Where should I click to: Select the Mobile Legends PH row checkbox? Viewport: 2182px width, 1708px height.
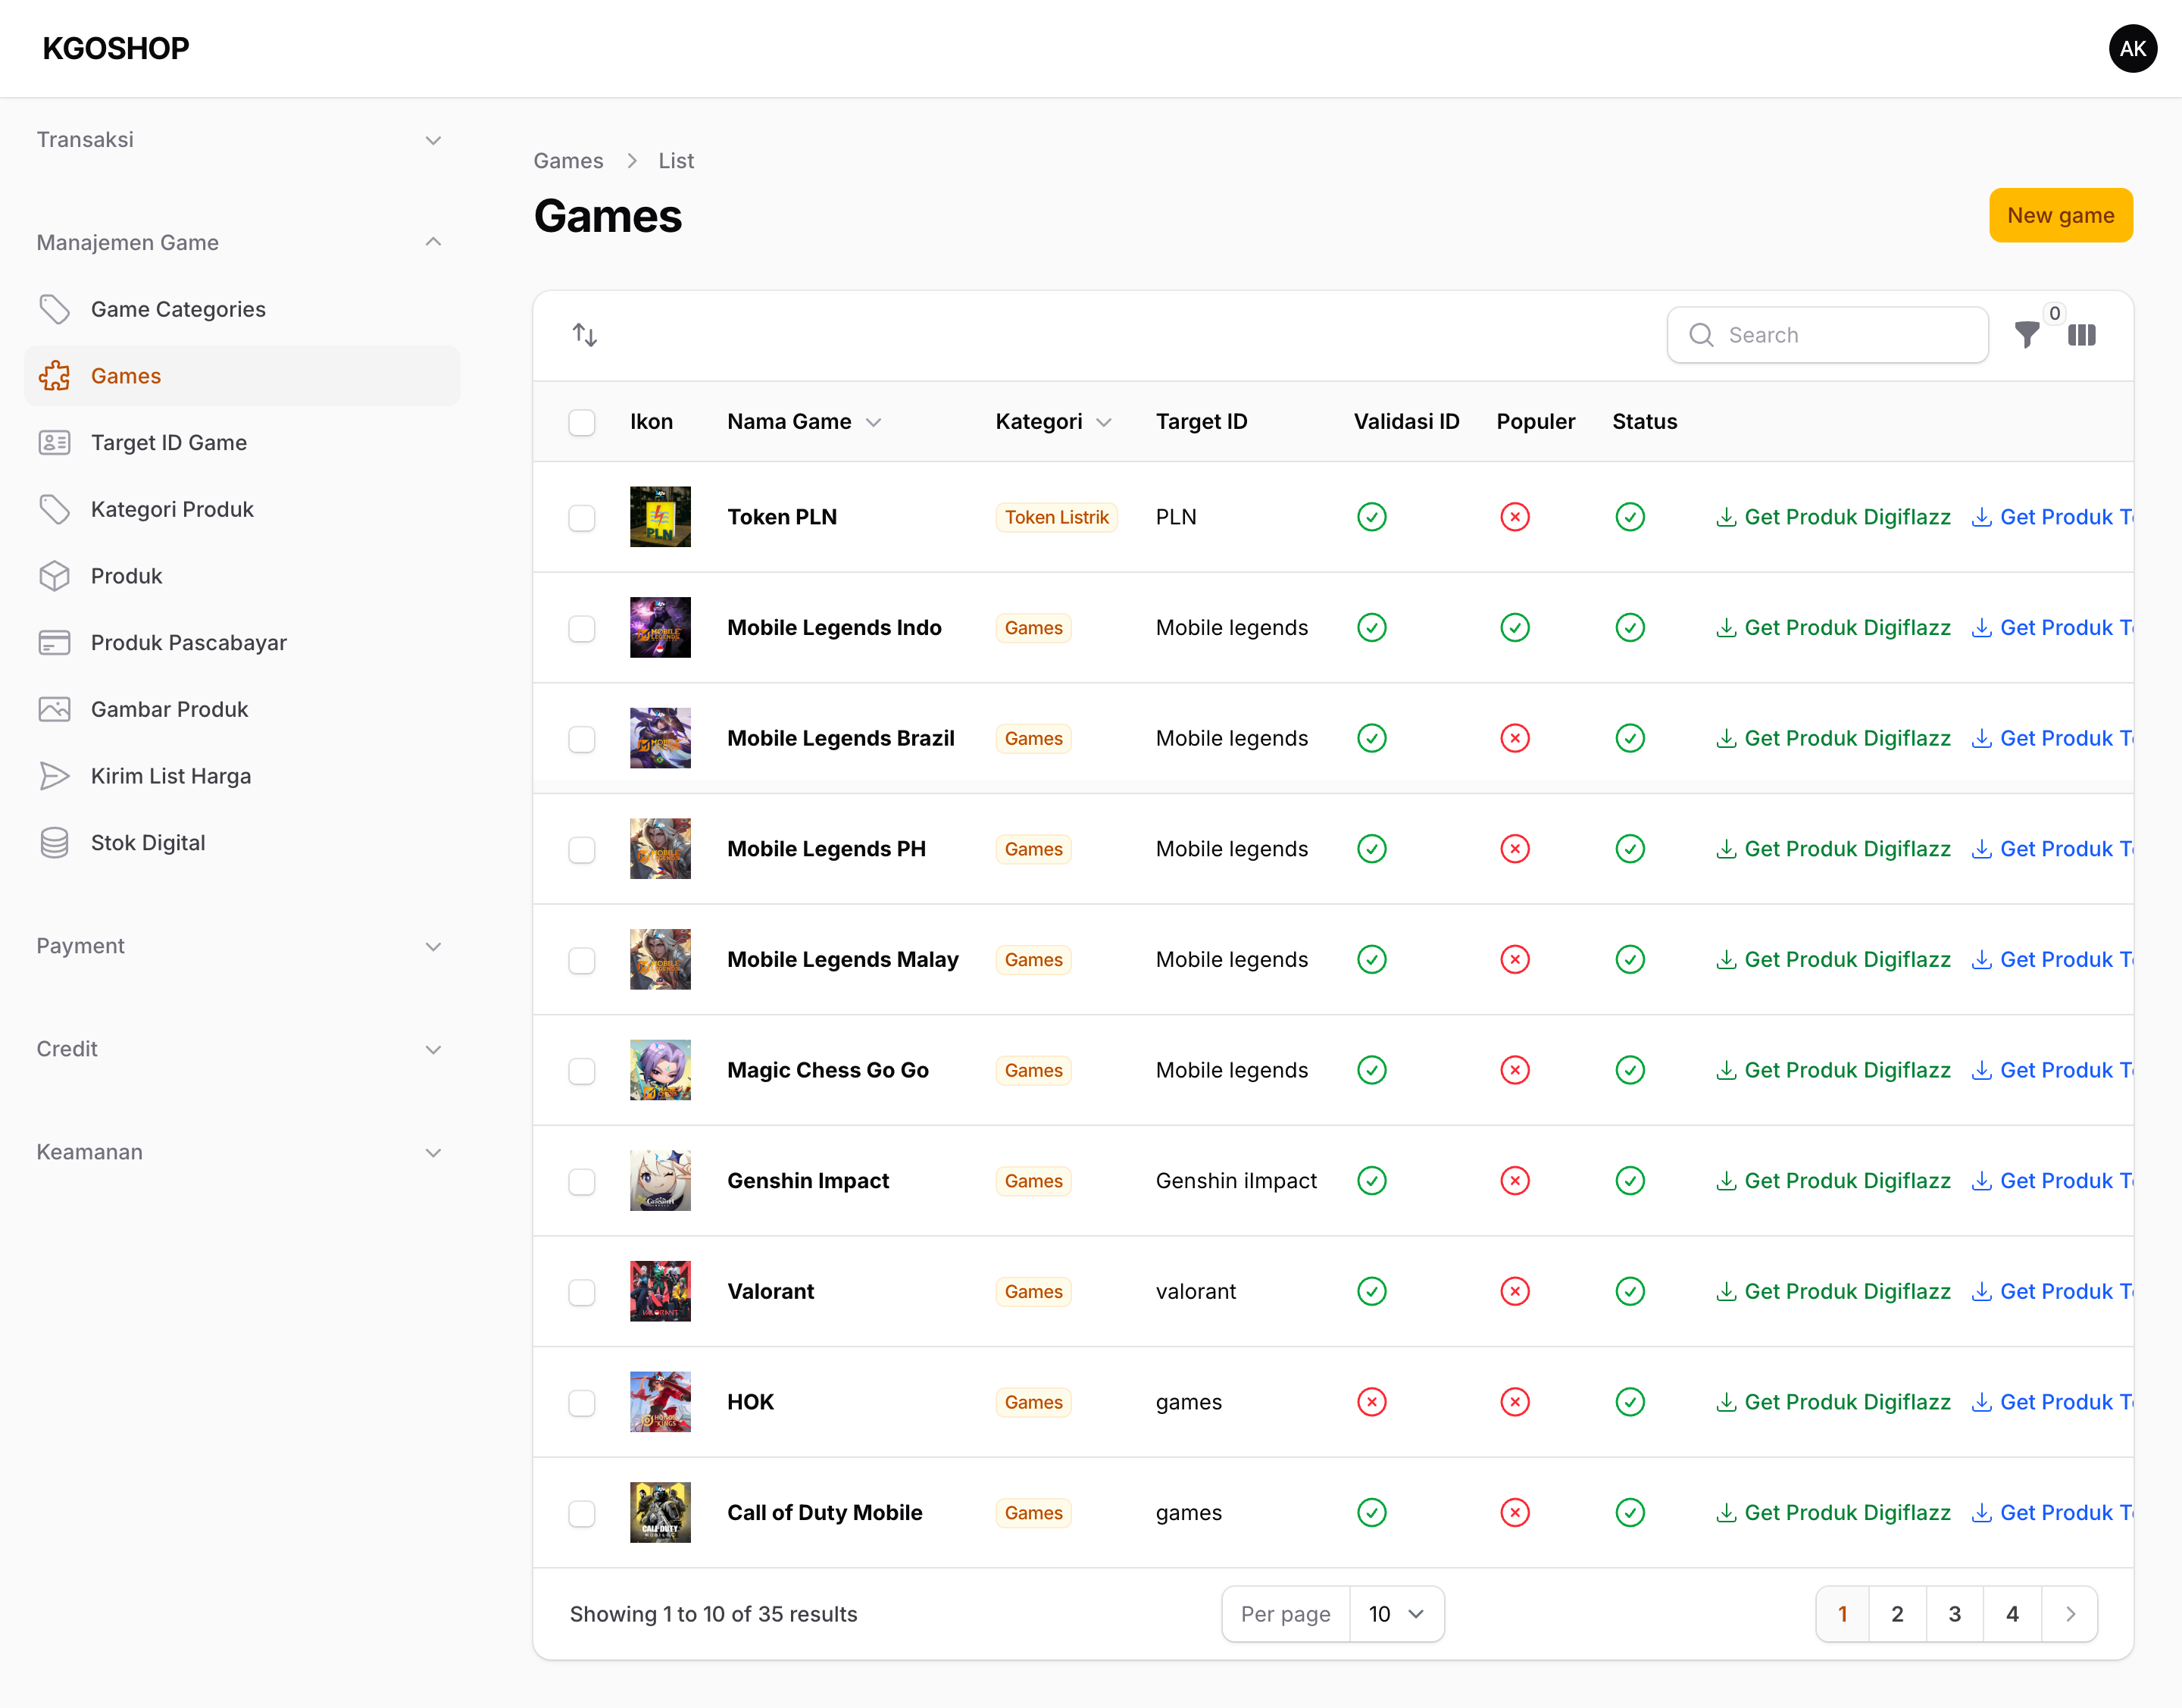coord(582,850)
